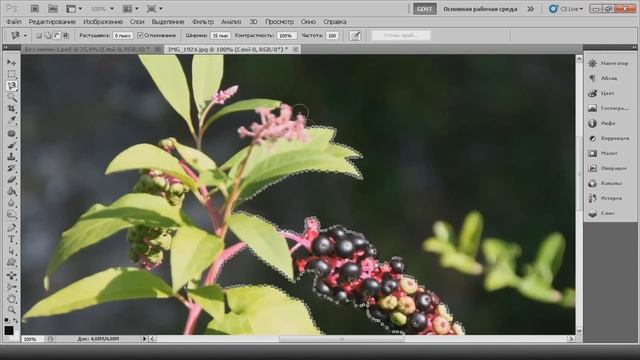Select the Brush tool
640x360 pixels.
click(11, 145)
